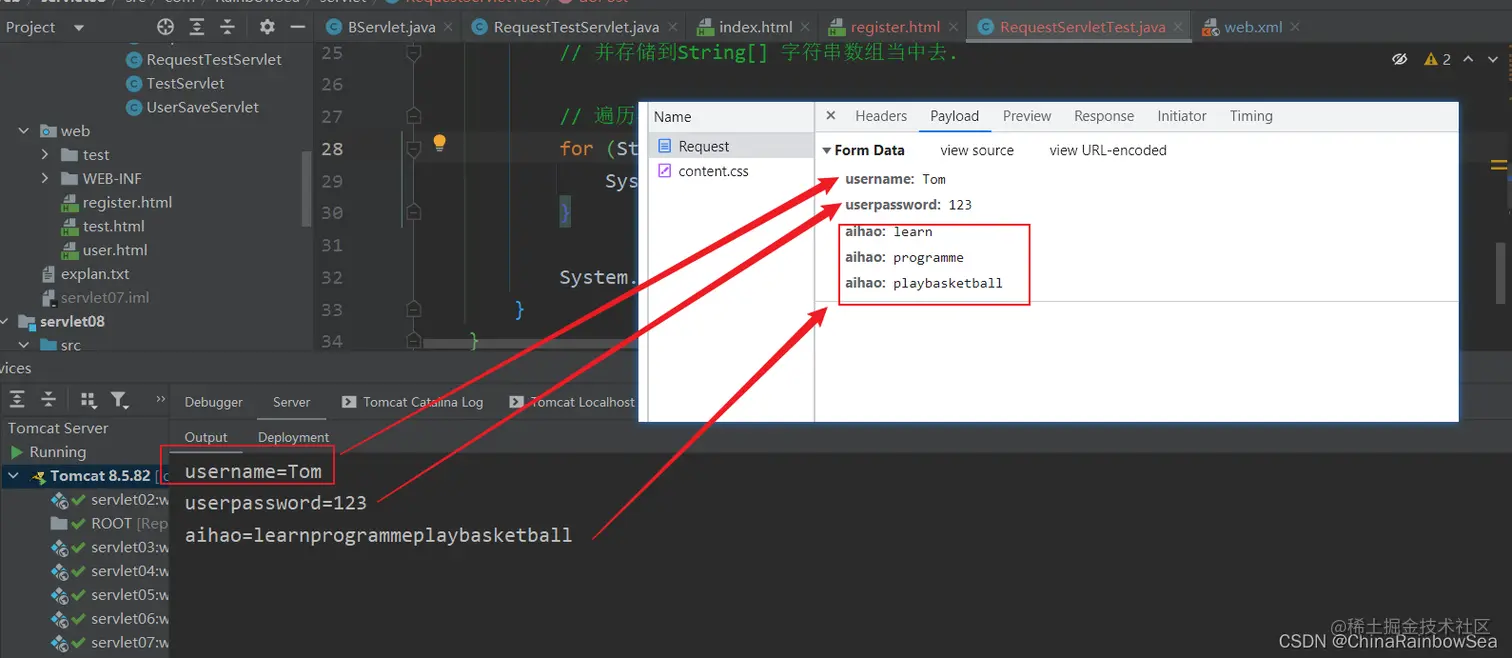Viewport: 1512px width, 658px height.
Task: Click class icon of UserSaveServlet
Action: click(x=134, y=107)
